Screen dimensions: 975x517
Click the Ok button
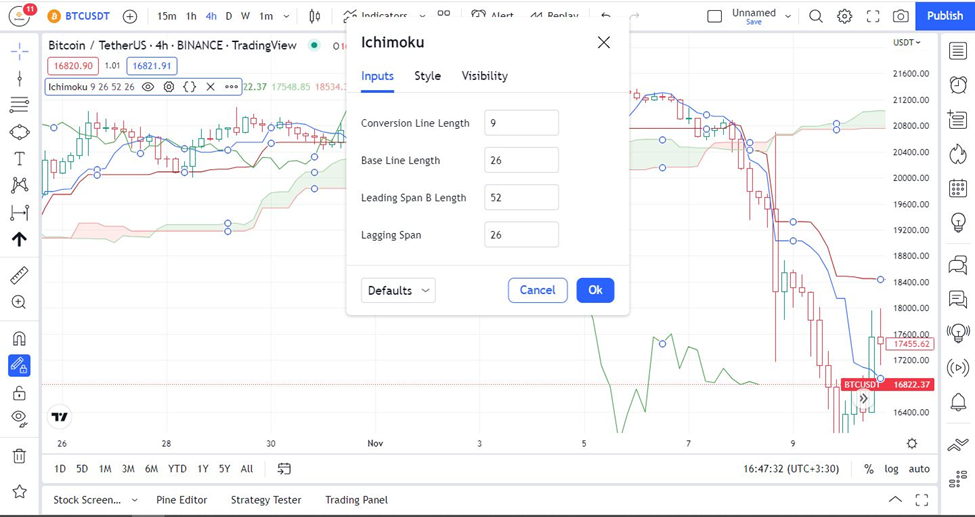click(x=595, y=291)
